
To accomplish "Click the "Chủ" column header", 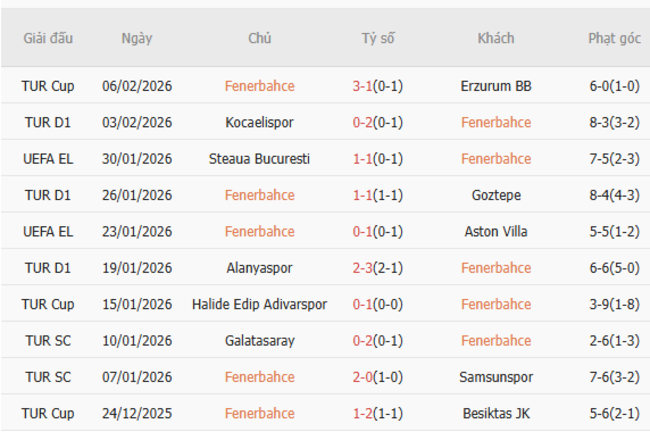I will (259, 39).
